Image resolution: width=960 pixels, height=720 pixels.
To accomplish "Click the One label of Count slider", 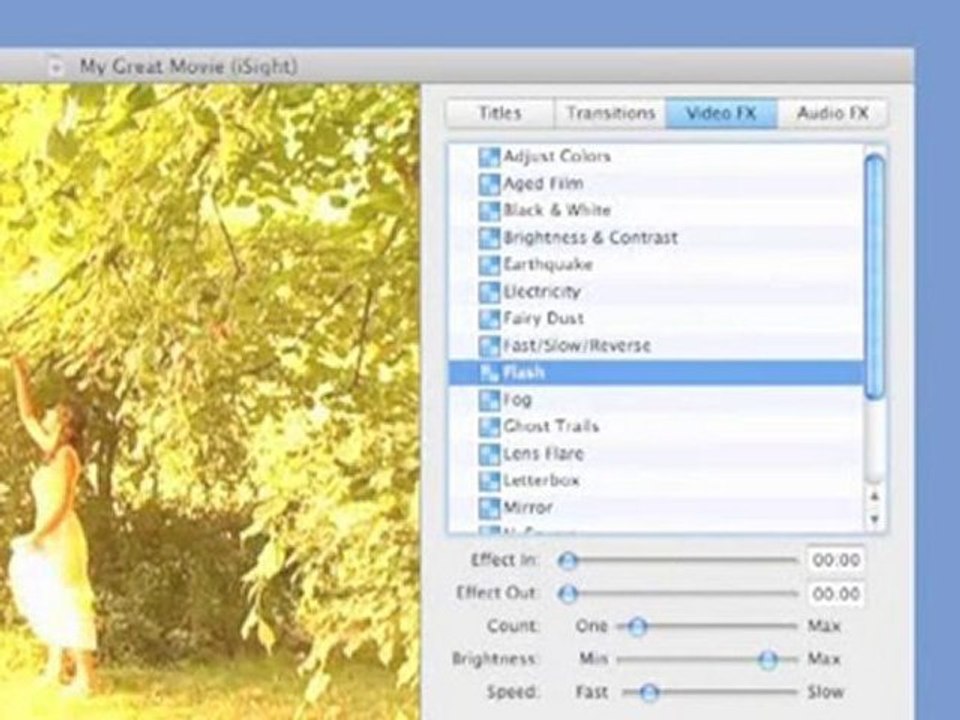I will [591, 626].
